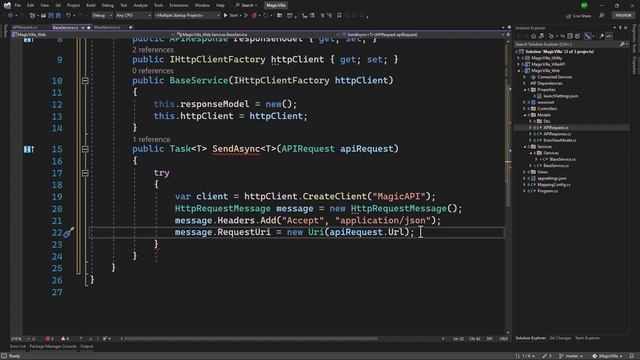The image size is (640, 360).
Task: Open the Project menu
Action: 73,5
